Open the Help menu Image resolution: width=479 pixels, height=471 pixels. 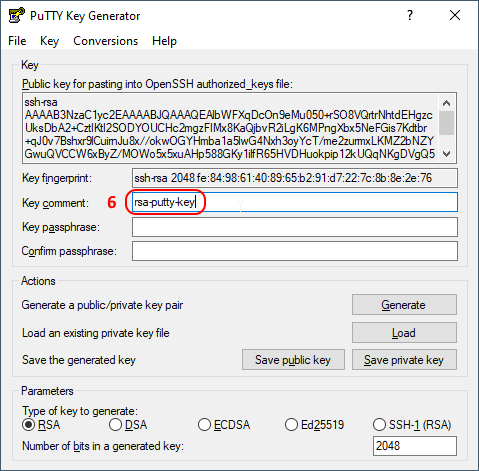(164, 41)
